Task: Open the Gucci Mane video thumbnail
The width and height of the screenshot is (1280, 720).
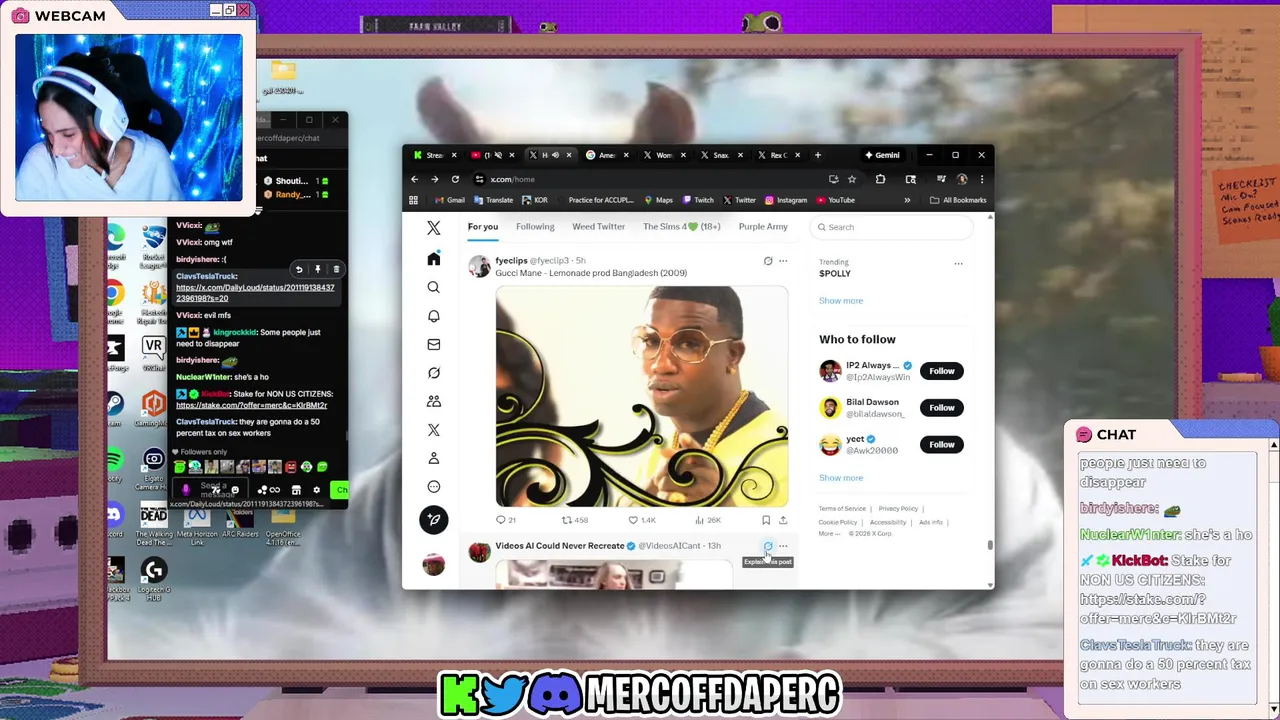Action: point(642,396)
